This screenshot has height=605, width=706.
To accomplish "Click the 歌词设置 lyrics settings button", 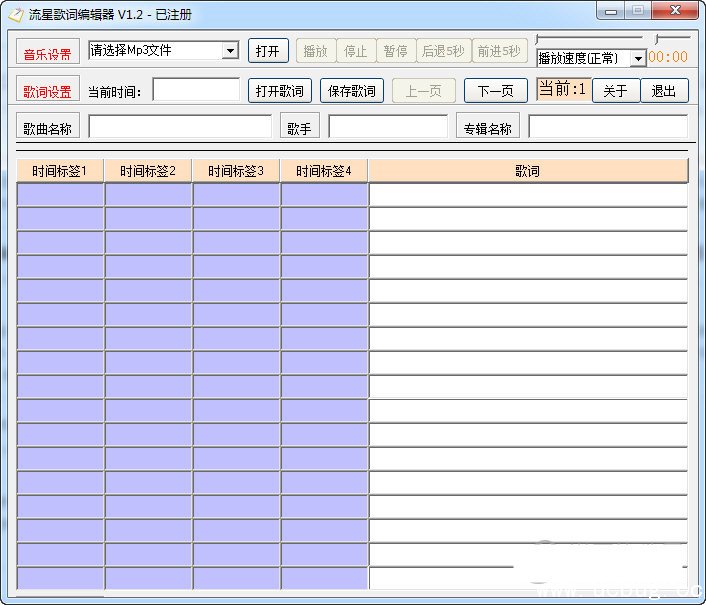I will (x=48, y=91).
